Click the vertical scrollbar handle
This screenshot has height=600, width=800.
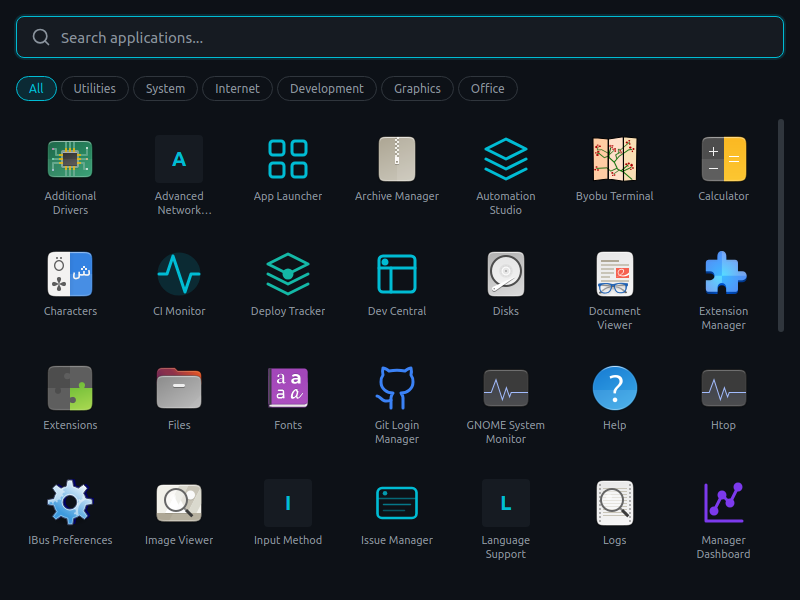pyautogui.click(x=781, y=226)
